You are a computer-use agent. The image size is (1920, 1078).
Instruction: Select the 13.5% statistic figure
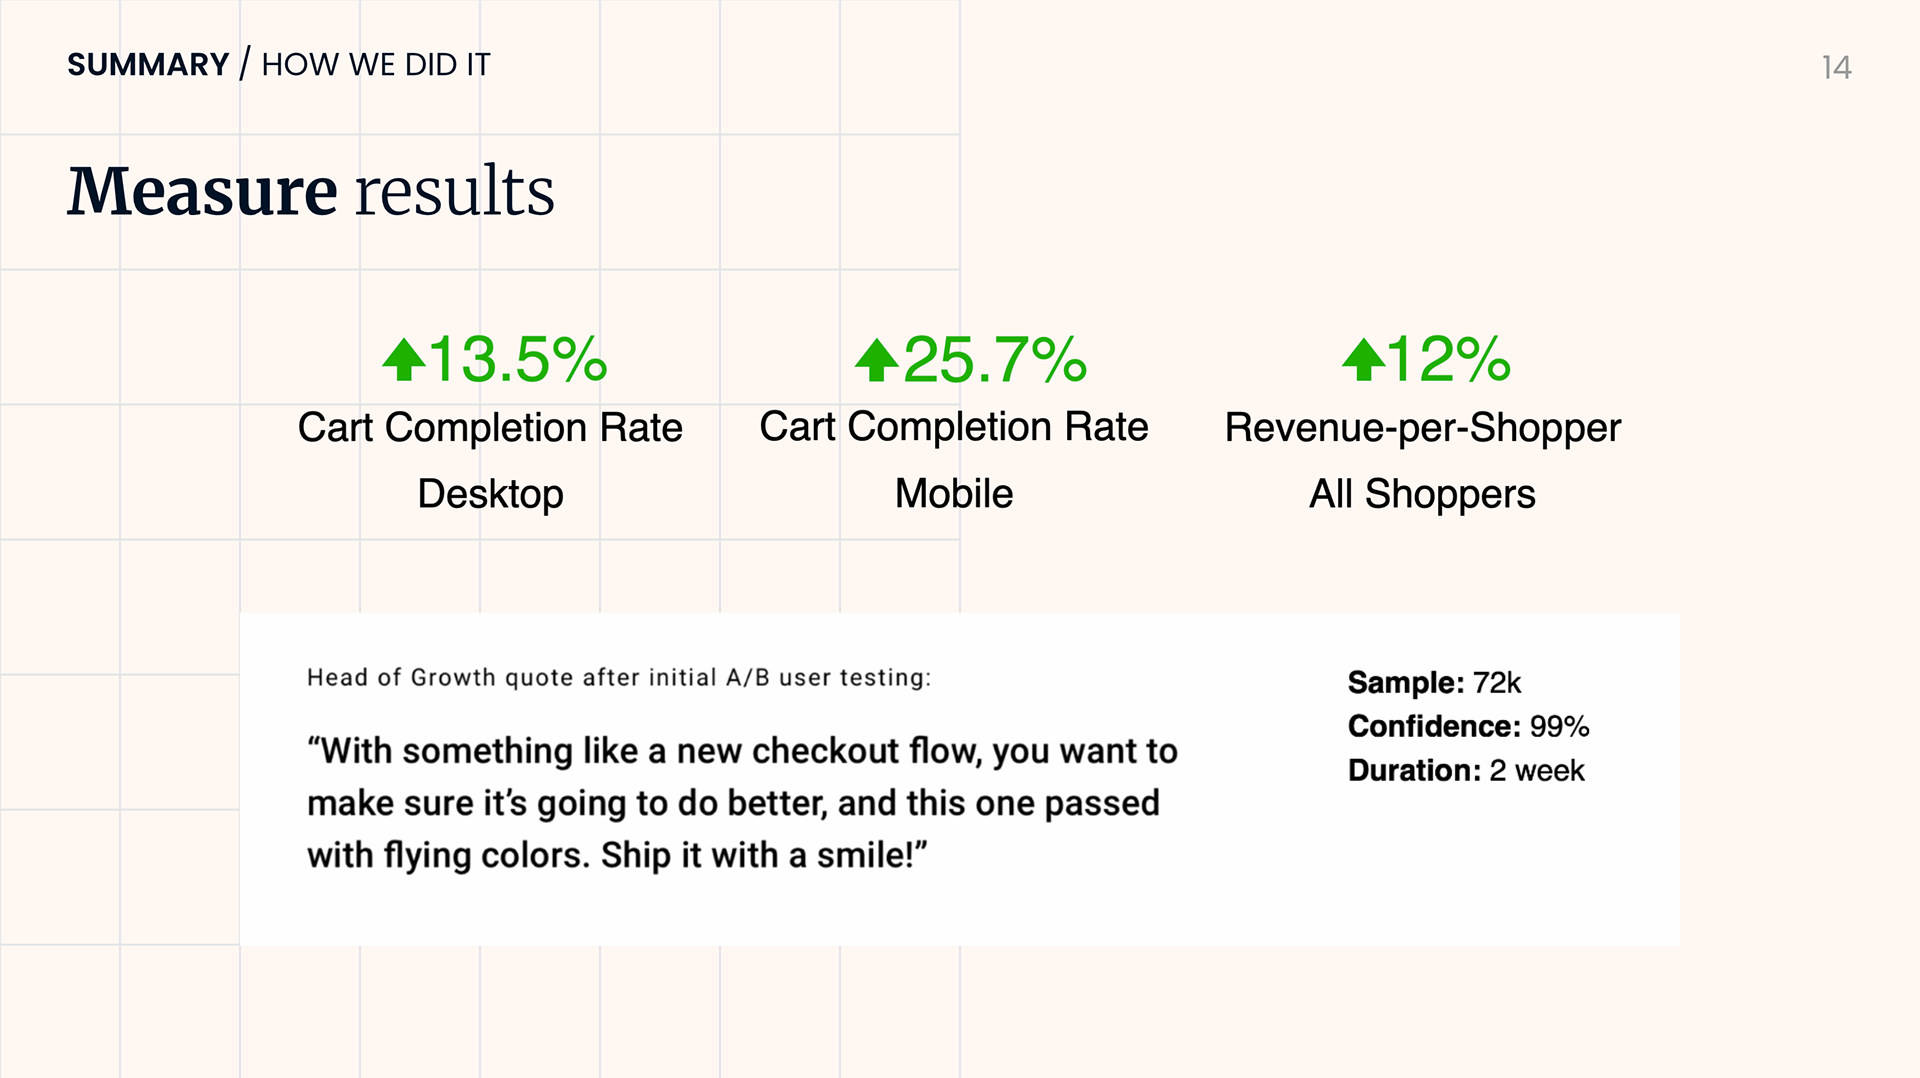[518, 359]
